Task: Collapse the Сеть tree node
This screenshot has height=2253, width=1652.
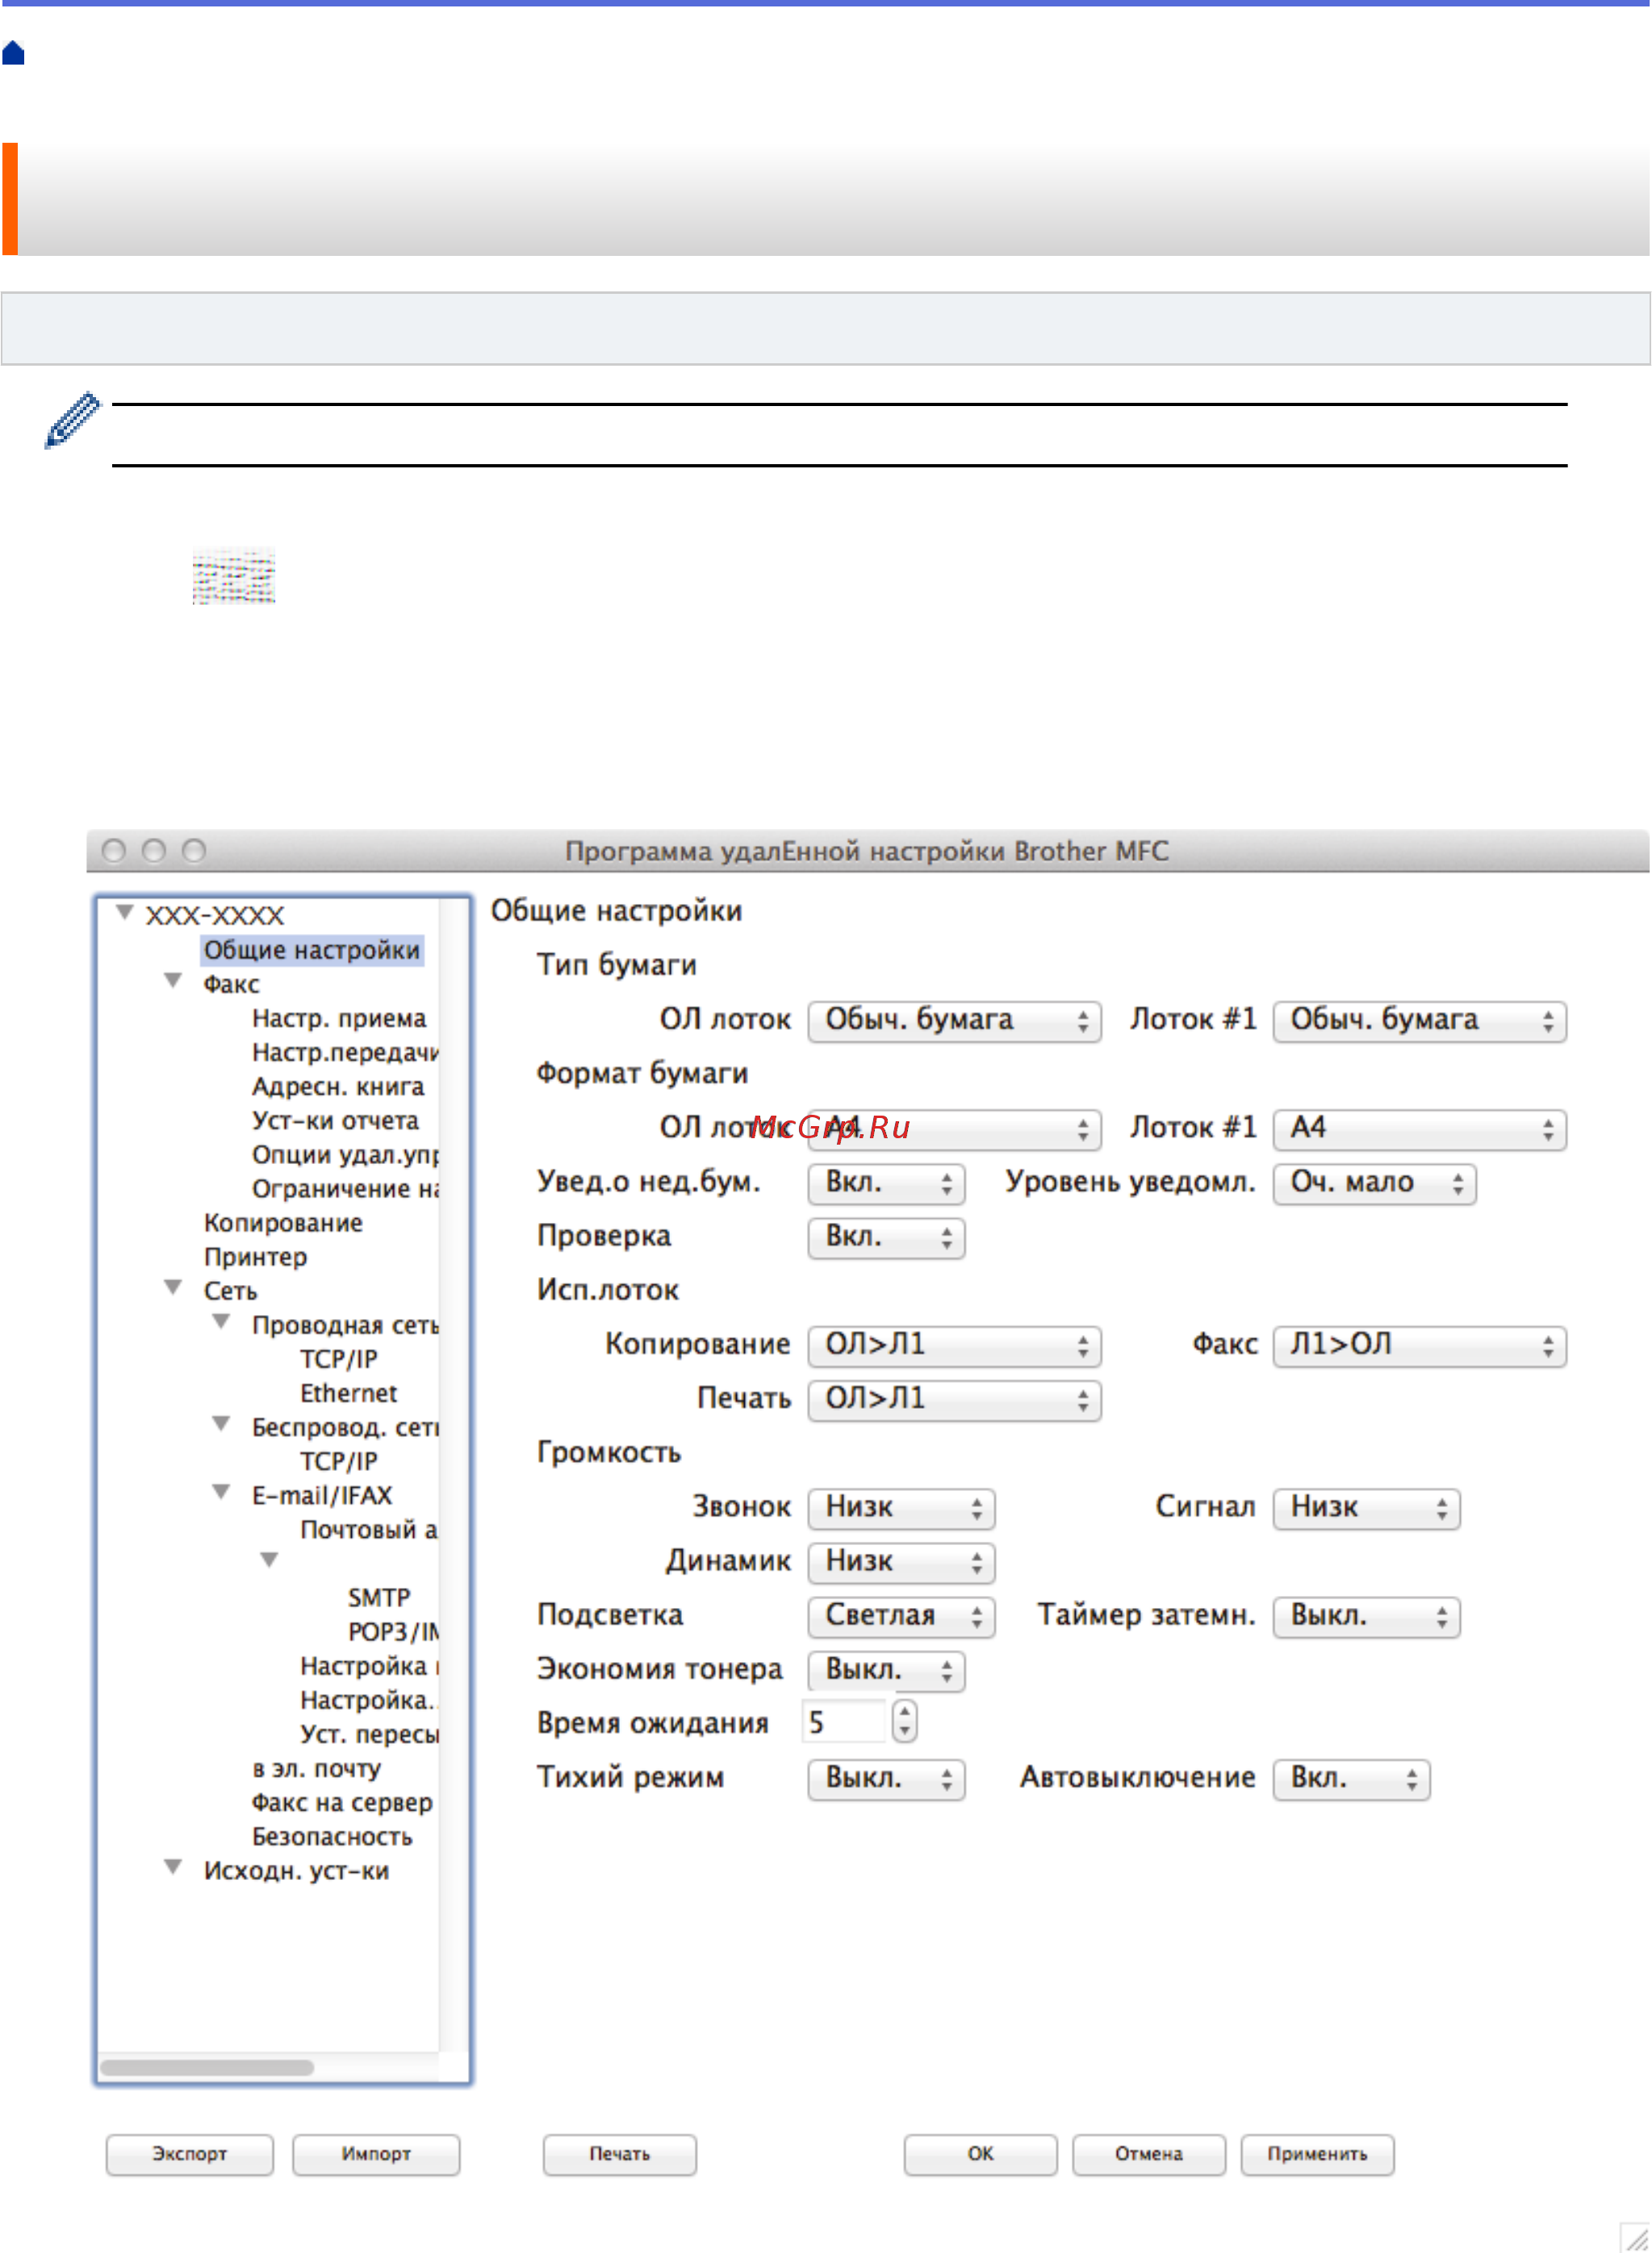Action: tap(173, 1288)
